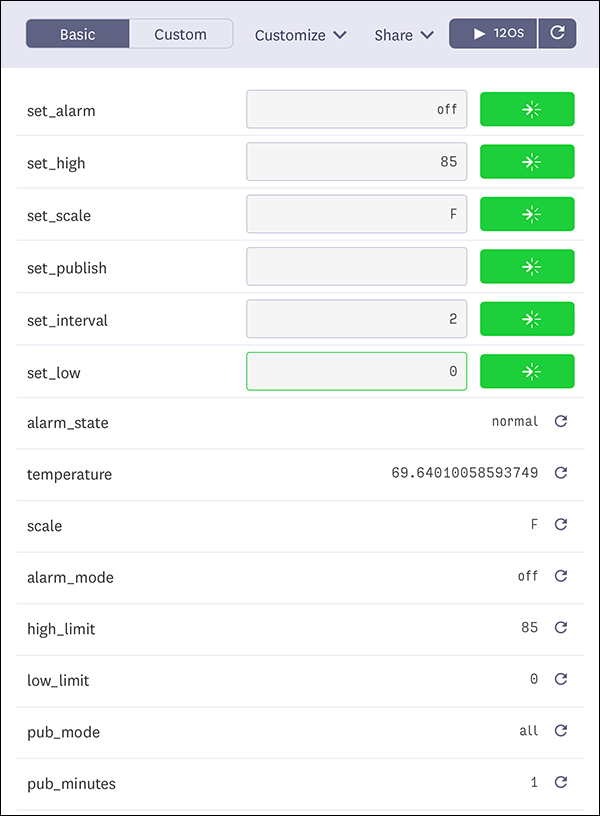The height and width of the screenshot is (816, 600).
Task: Refresh the alarm_mode variable
Action: coord(561,576)
